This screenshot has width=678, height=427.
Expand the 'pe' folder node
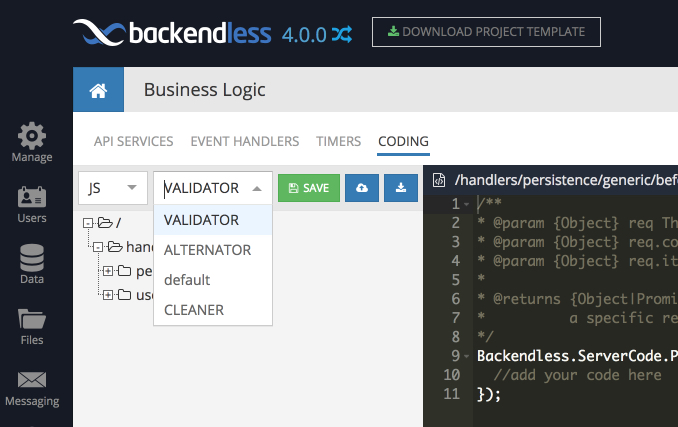tap(108, 271)
